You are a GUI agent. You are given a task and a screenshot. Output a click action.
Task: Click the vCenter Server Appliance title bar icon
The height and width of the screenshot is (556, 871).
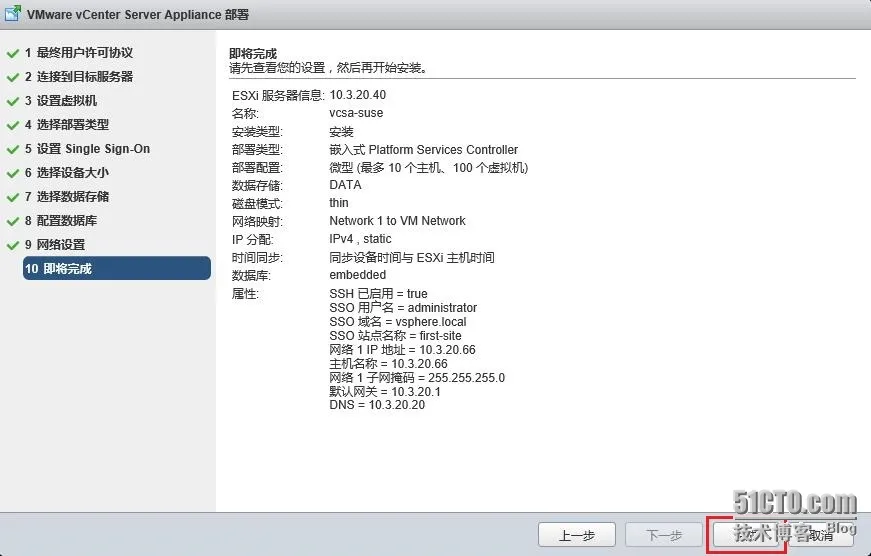(x=13, y=13)
